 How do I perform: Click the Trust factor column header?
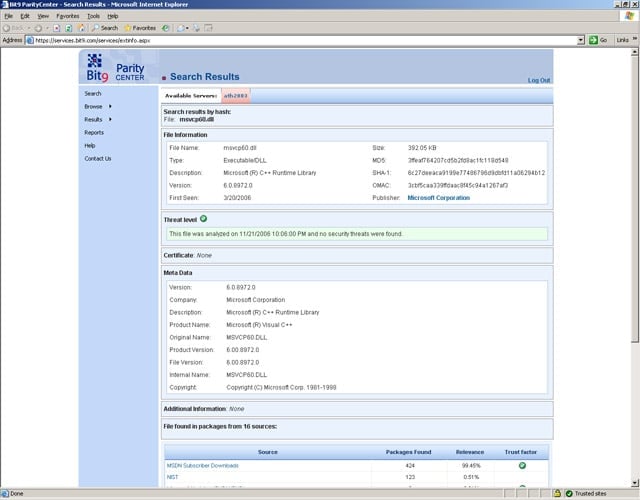521,452
